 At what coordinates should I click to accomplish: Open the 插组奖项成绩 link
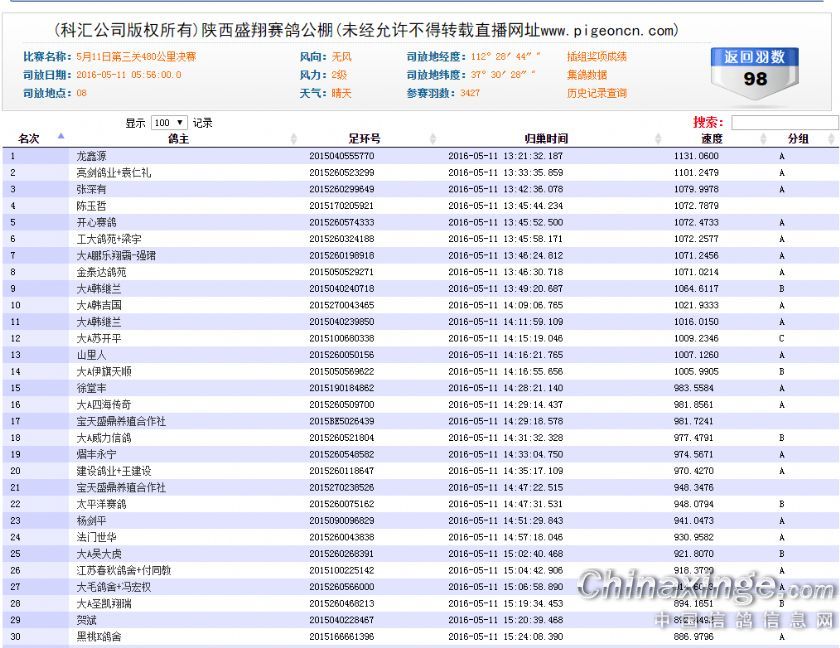click(597, 57)
